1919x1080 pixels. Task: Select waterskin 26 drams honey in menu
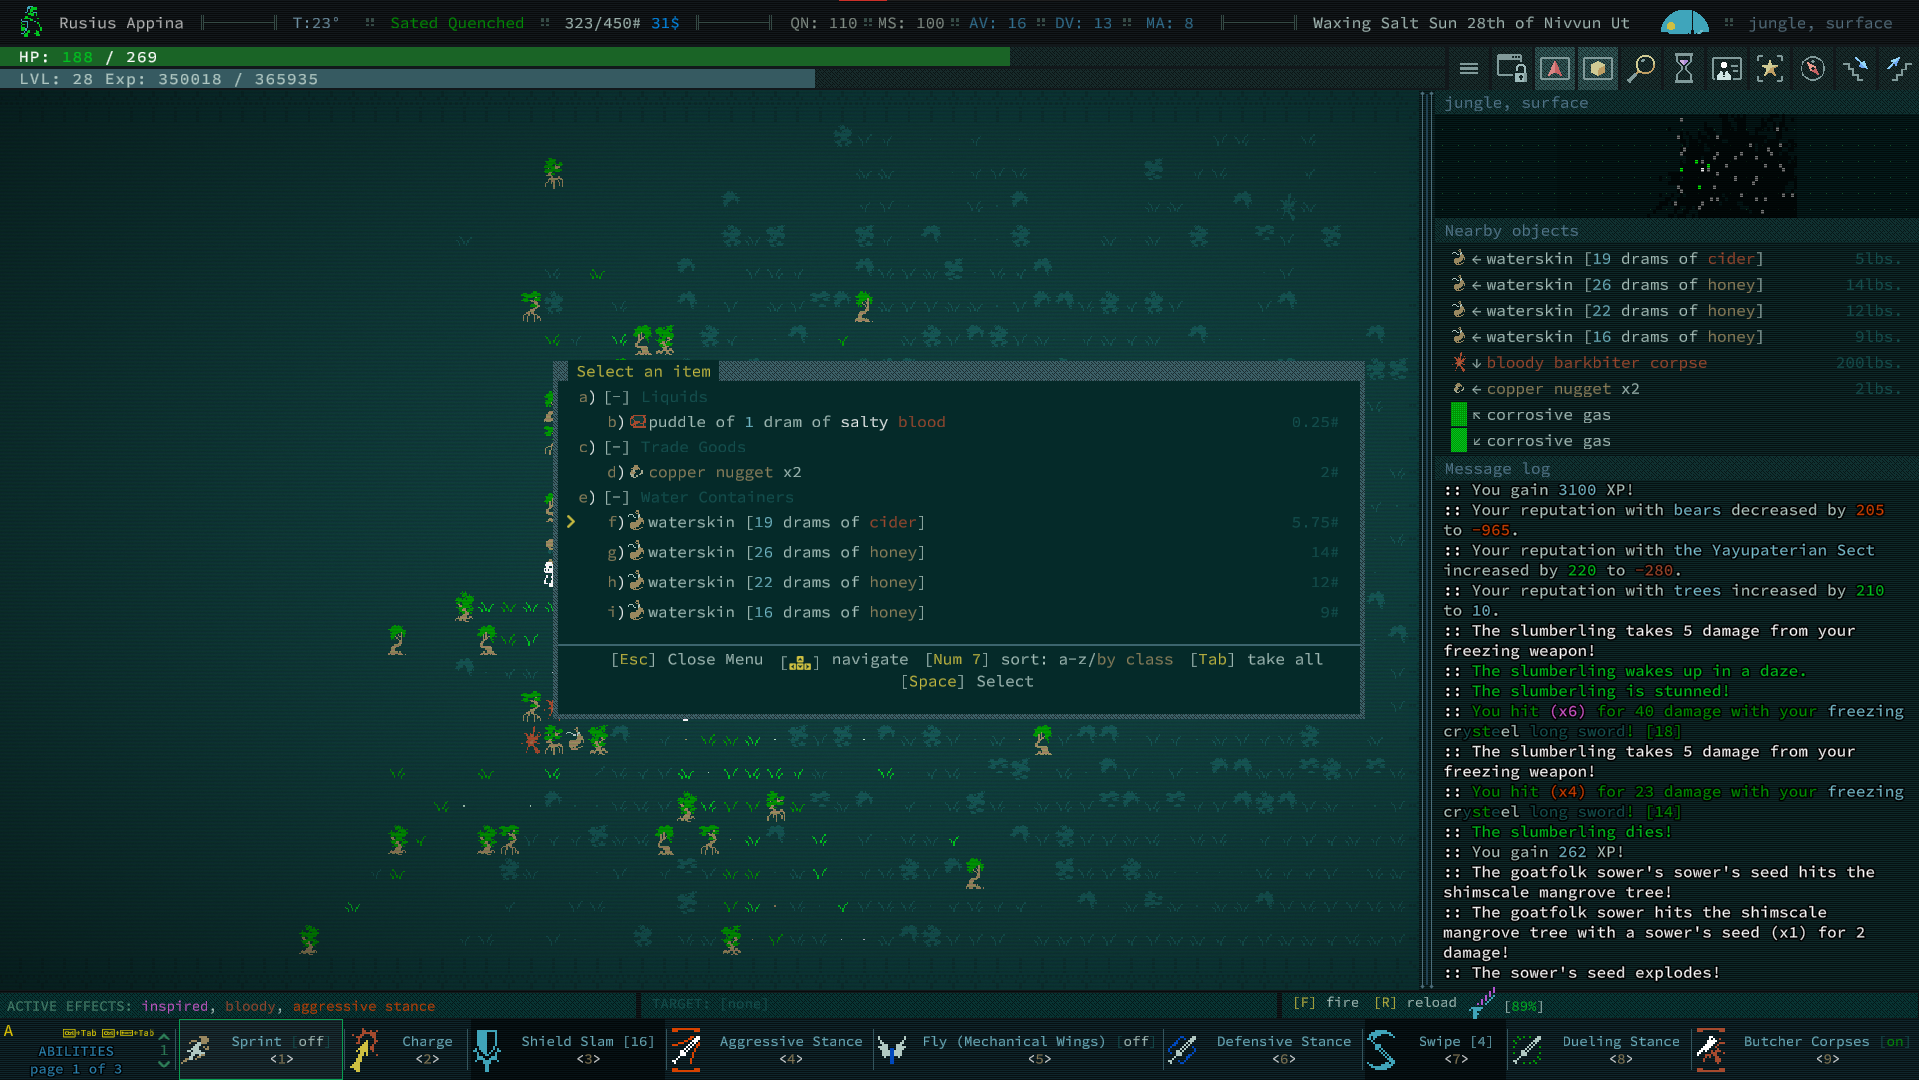(960, 552)
